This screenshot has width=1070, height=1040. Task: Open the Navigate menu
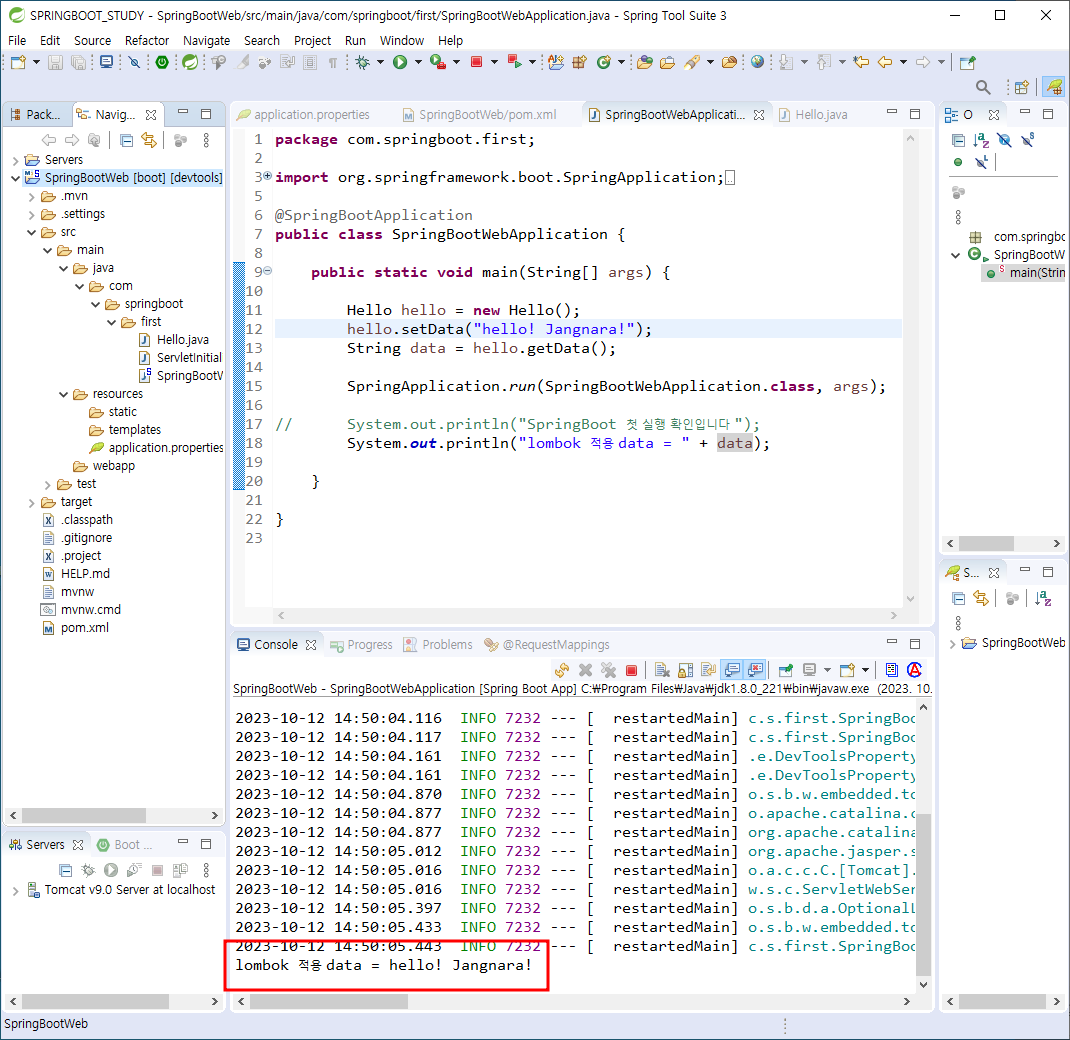tap(206, 40)
